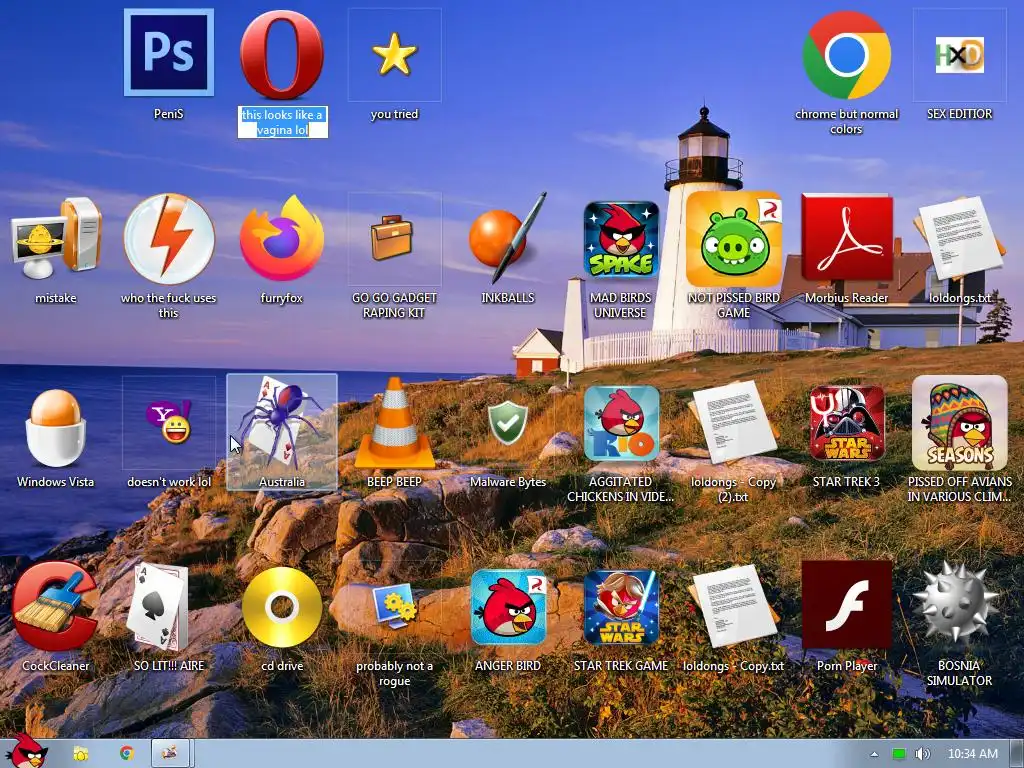Select the 'SO LIT!!! AIRE' playing cards icon
This screenshot has height=768, width=1024.
pyautogui.click(x=161, y=607)
